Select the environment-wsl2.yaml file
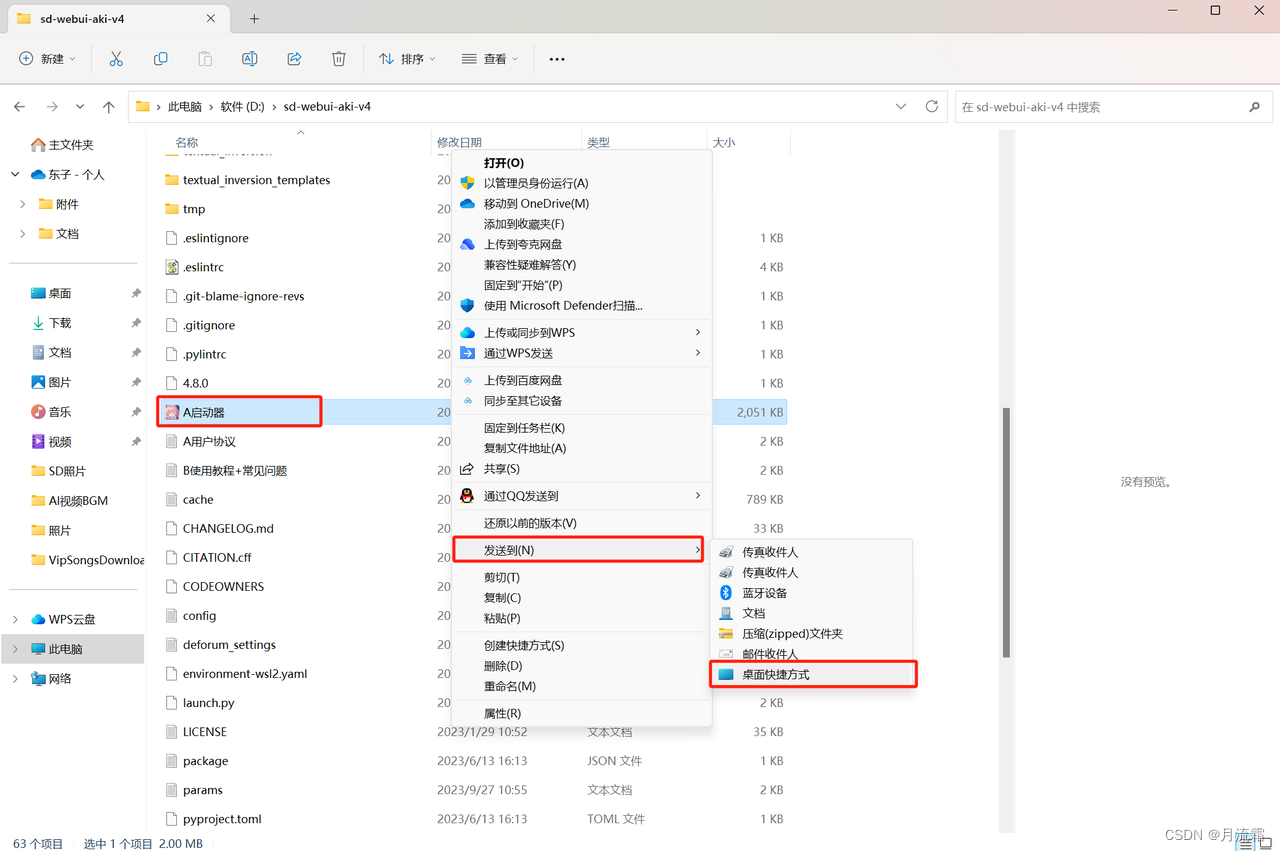Screen dimensions: 1280x851 [245, 674]
